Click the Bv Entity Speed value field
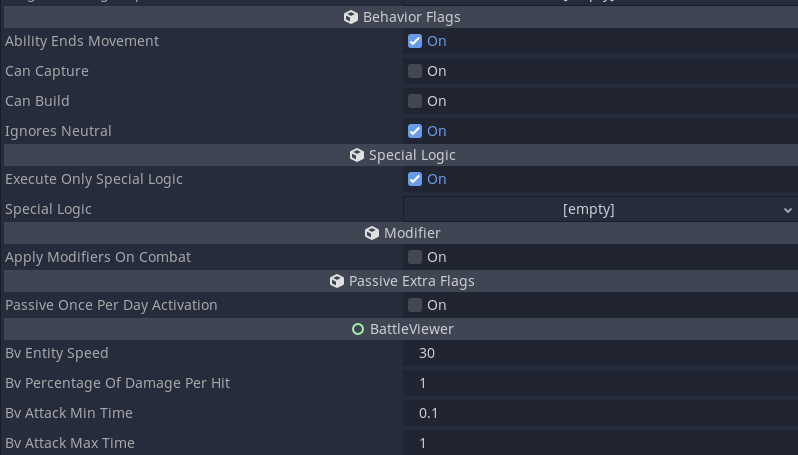The width and height of the screenshot is (798, 455). pyautogui.click(x=600, y=353)
